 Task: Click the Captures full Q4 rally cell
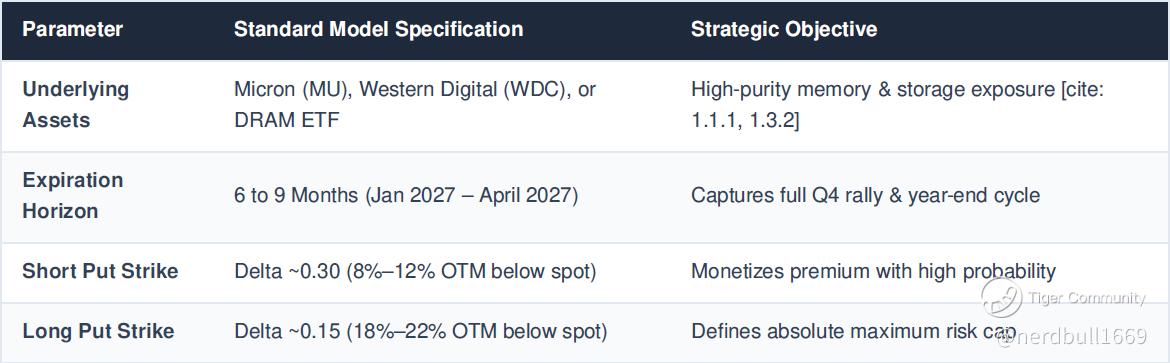point(865,196)
